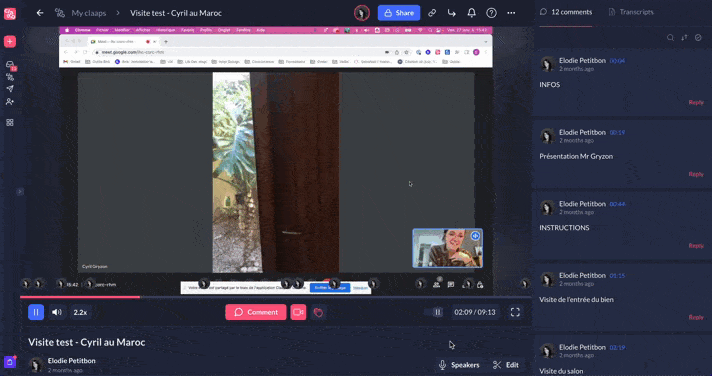
Task: Mute the video volume
Action: click(57, 312)
